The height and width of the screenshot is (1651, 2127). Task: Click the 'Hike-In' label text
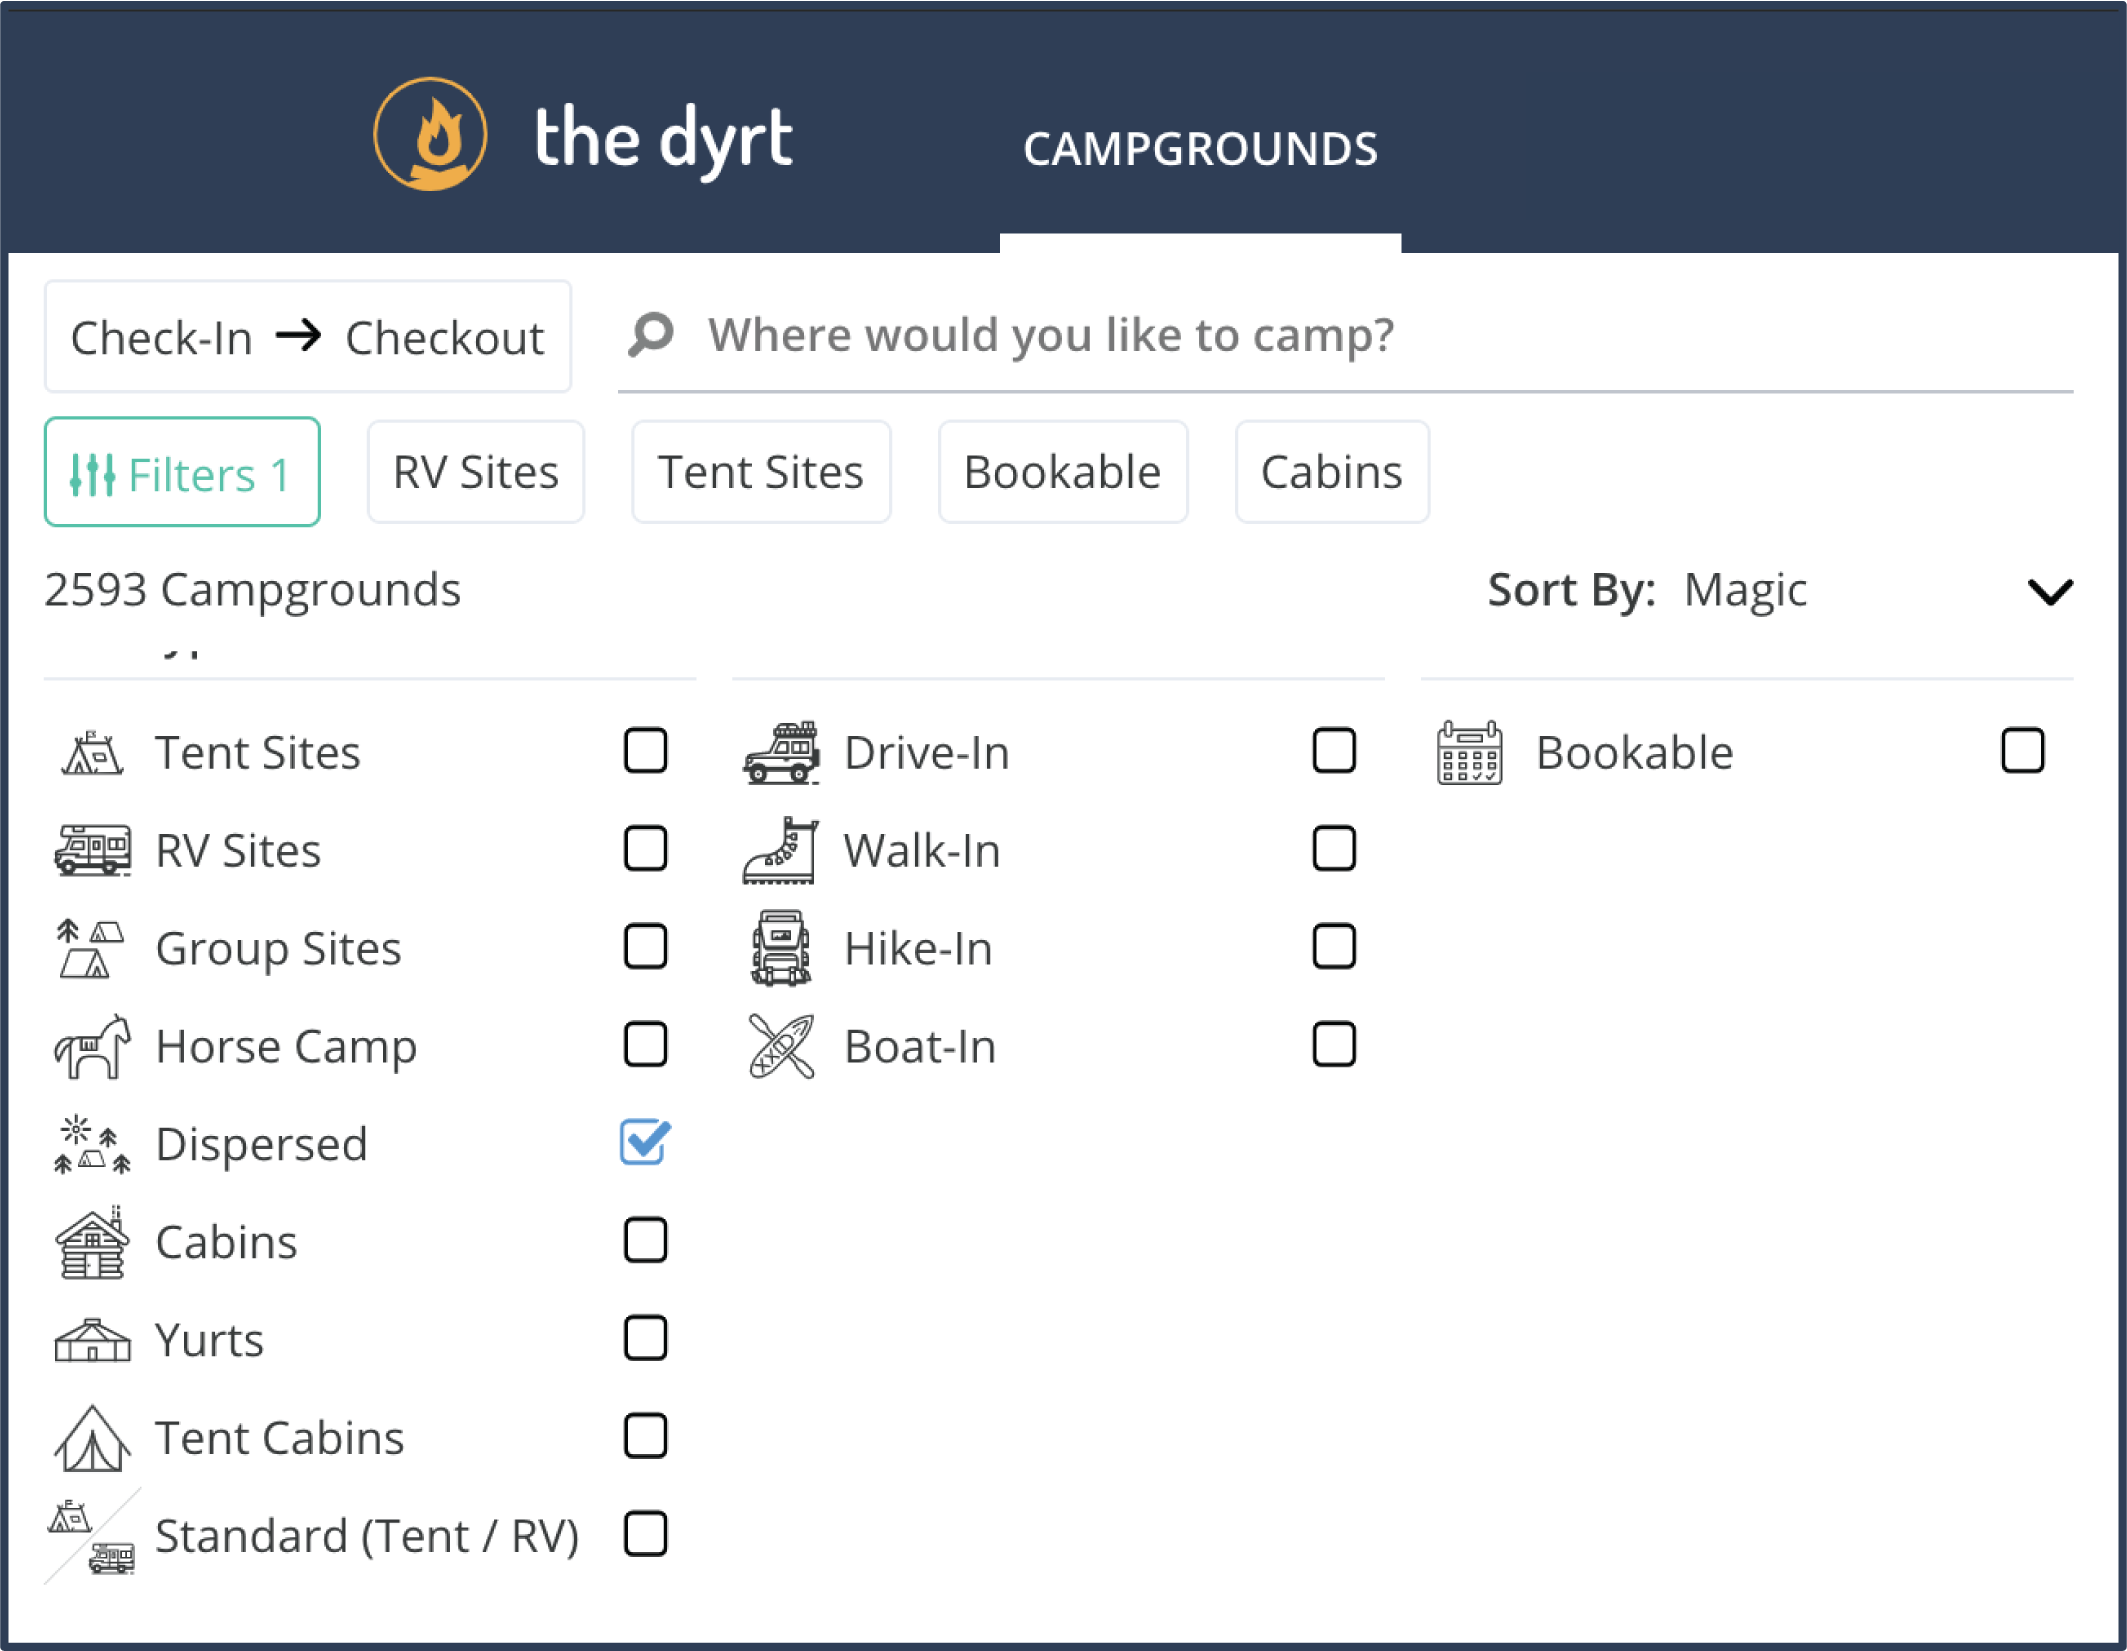coord(918,948)
